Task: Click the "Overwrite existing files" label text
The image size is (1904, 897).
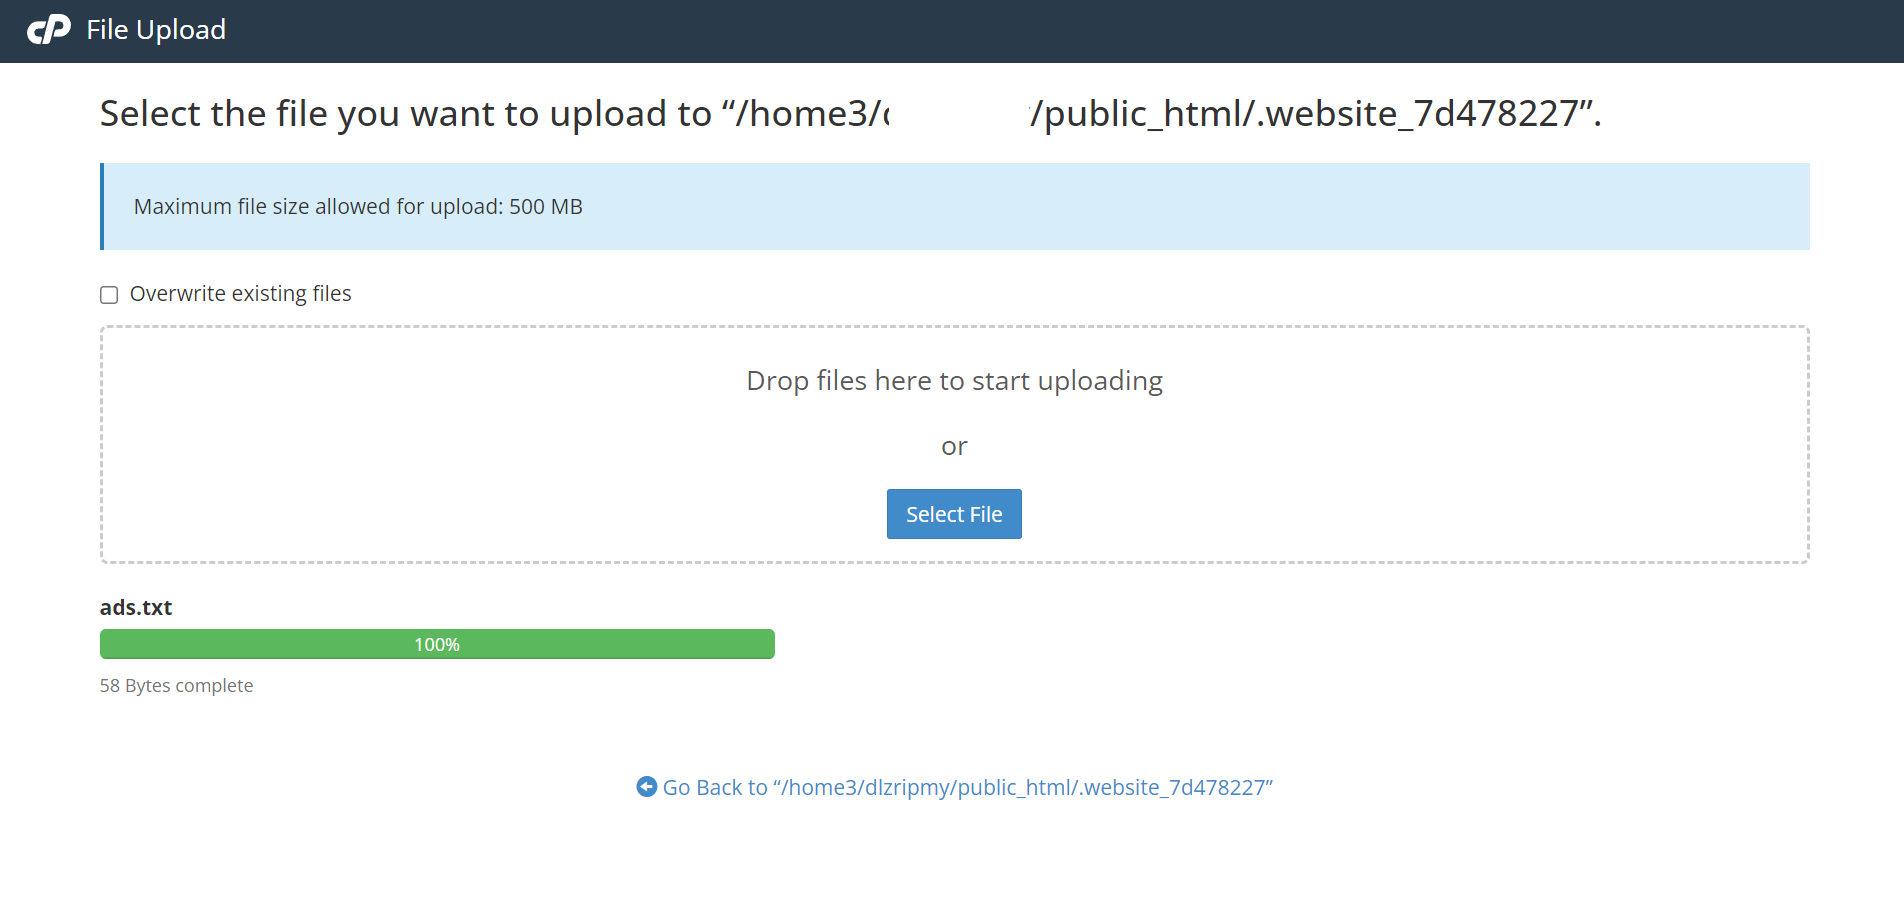Action: 241,294
